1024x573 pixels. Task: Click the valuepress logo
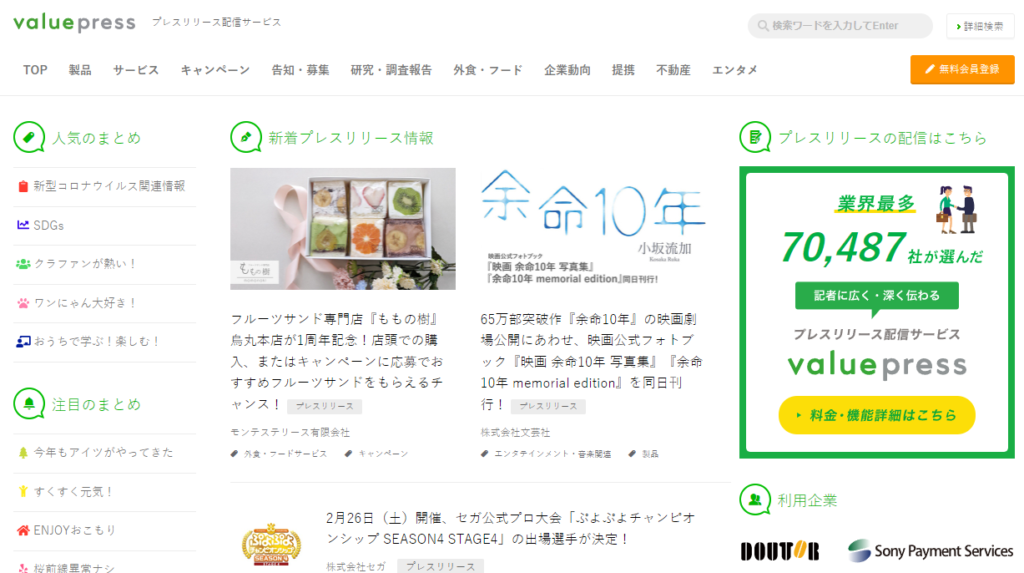pos(74,23)
